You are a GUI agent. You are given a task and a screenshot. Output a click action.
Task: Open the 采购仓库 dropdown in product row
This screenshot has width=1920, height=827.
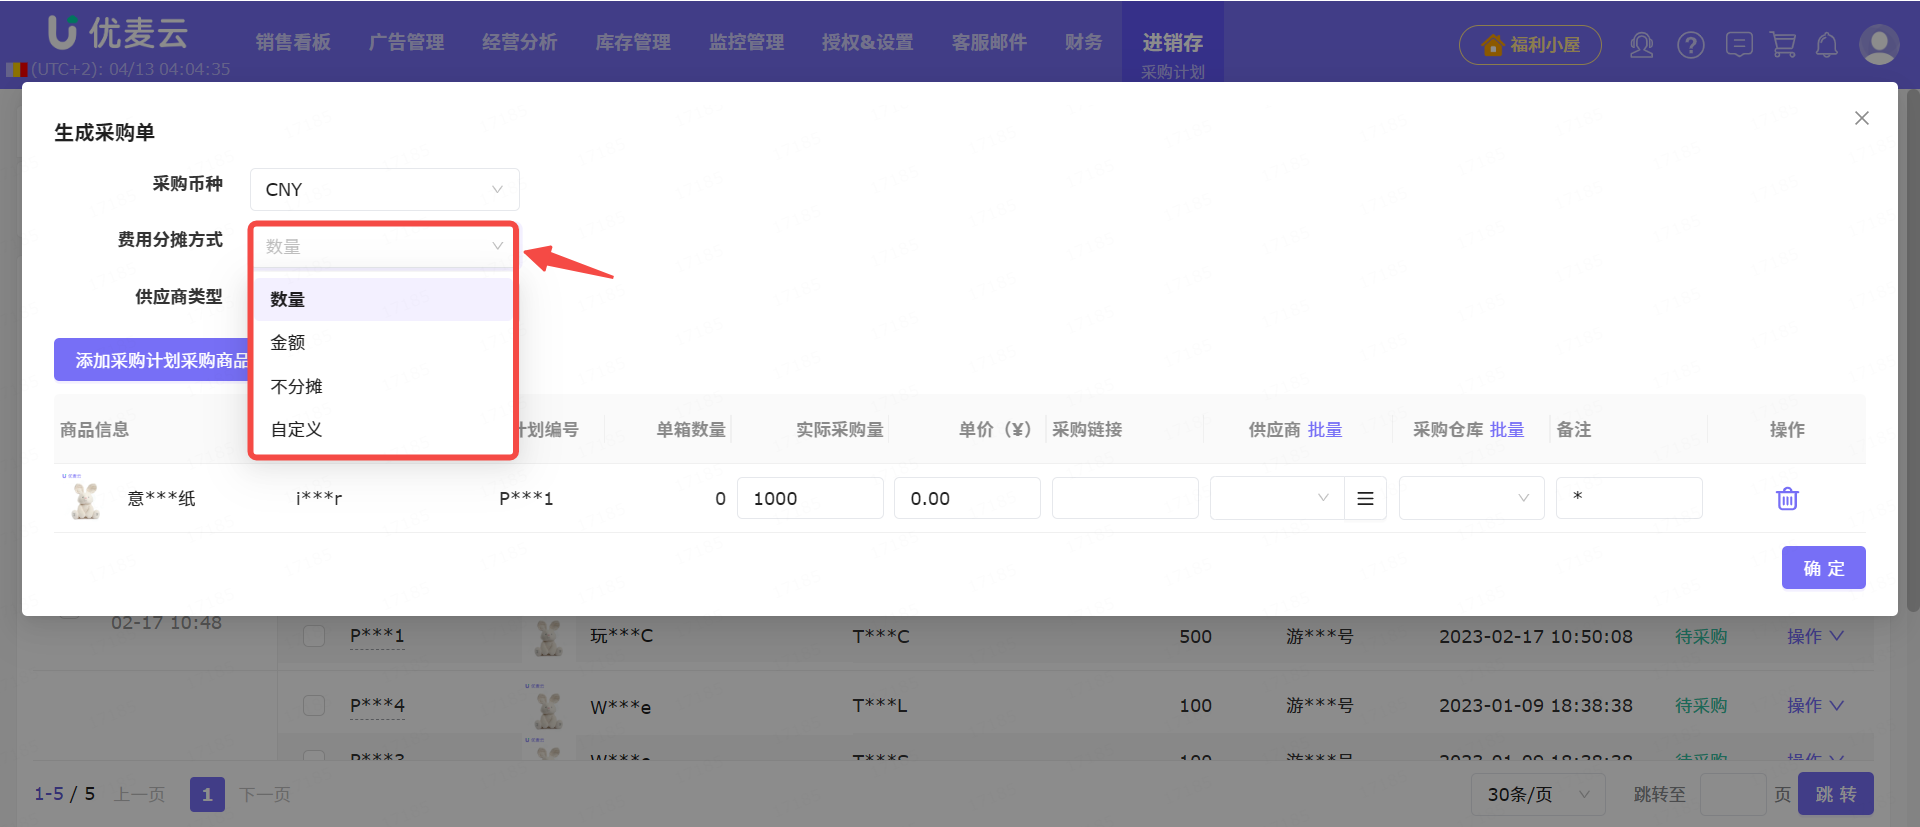[1471, 498]
